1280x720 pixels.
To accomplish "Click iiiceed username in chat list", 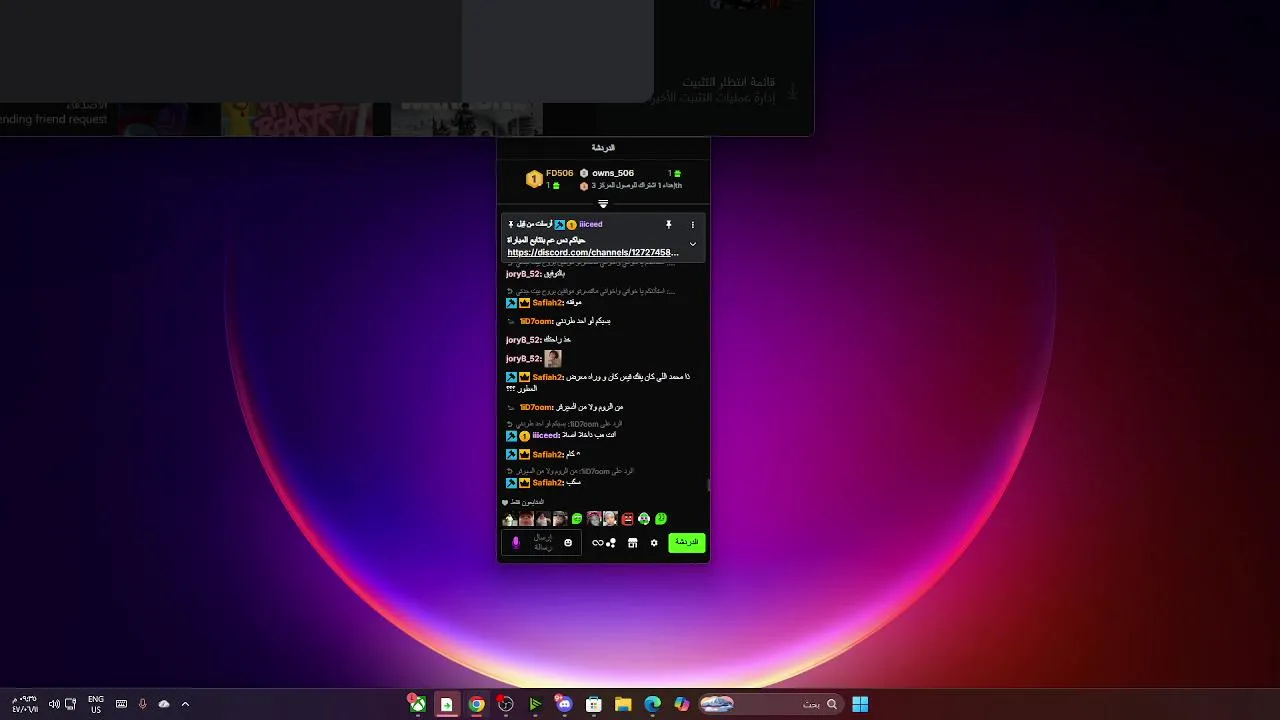I will coord(545,436).
